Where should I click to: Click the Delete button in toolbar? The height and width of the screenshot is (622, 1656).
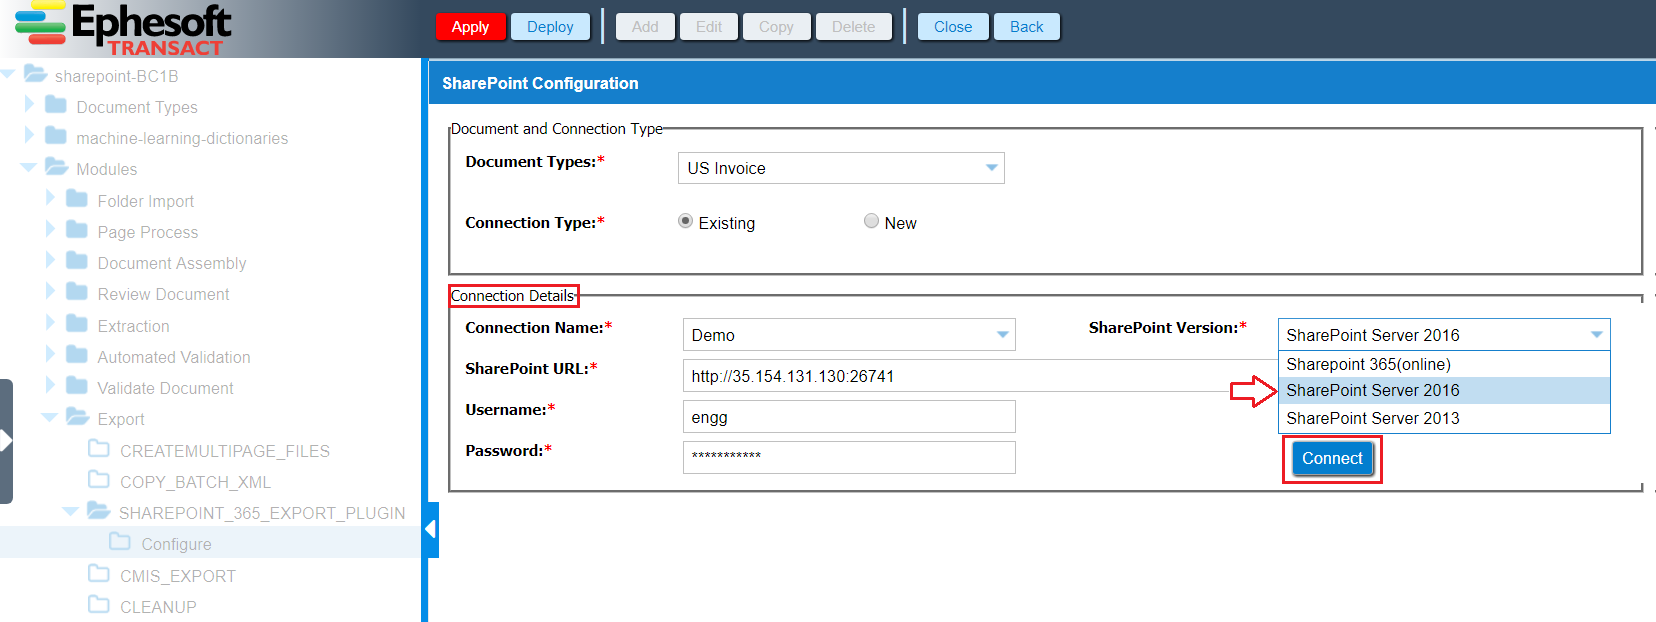coord(853,27)
